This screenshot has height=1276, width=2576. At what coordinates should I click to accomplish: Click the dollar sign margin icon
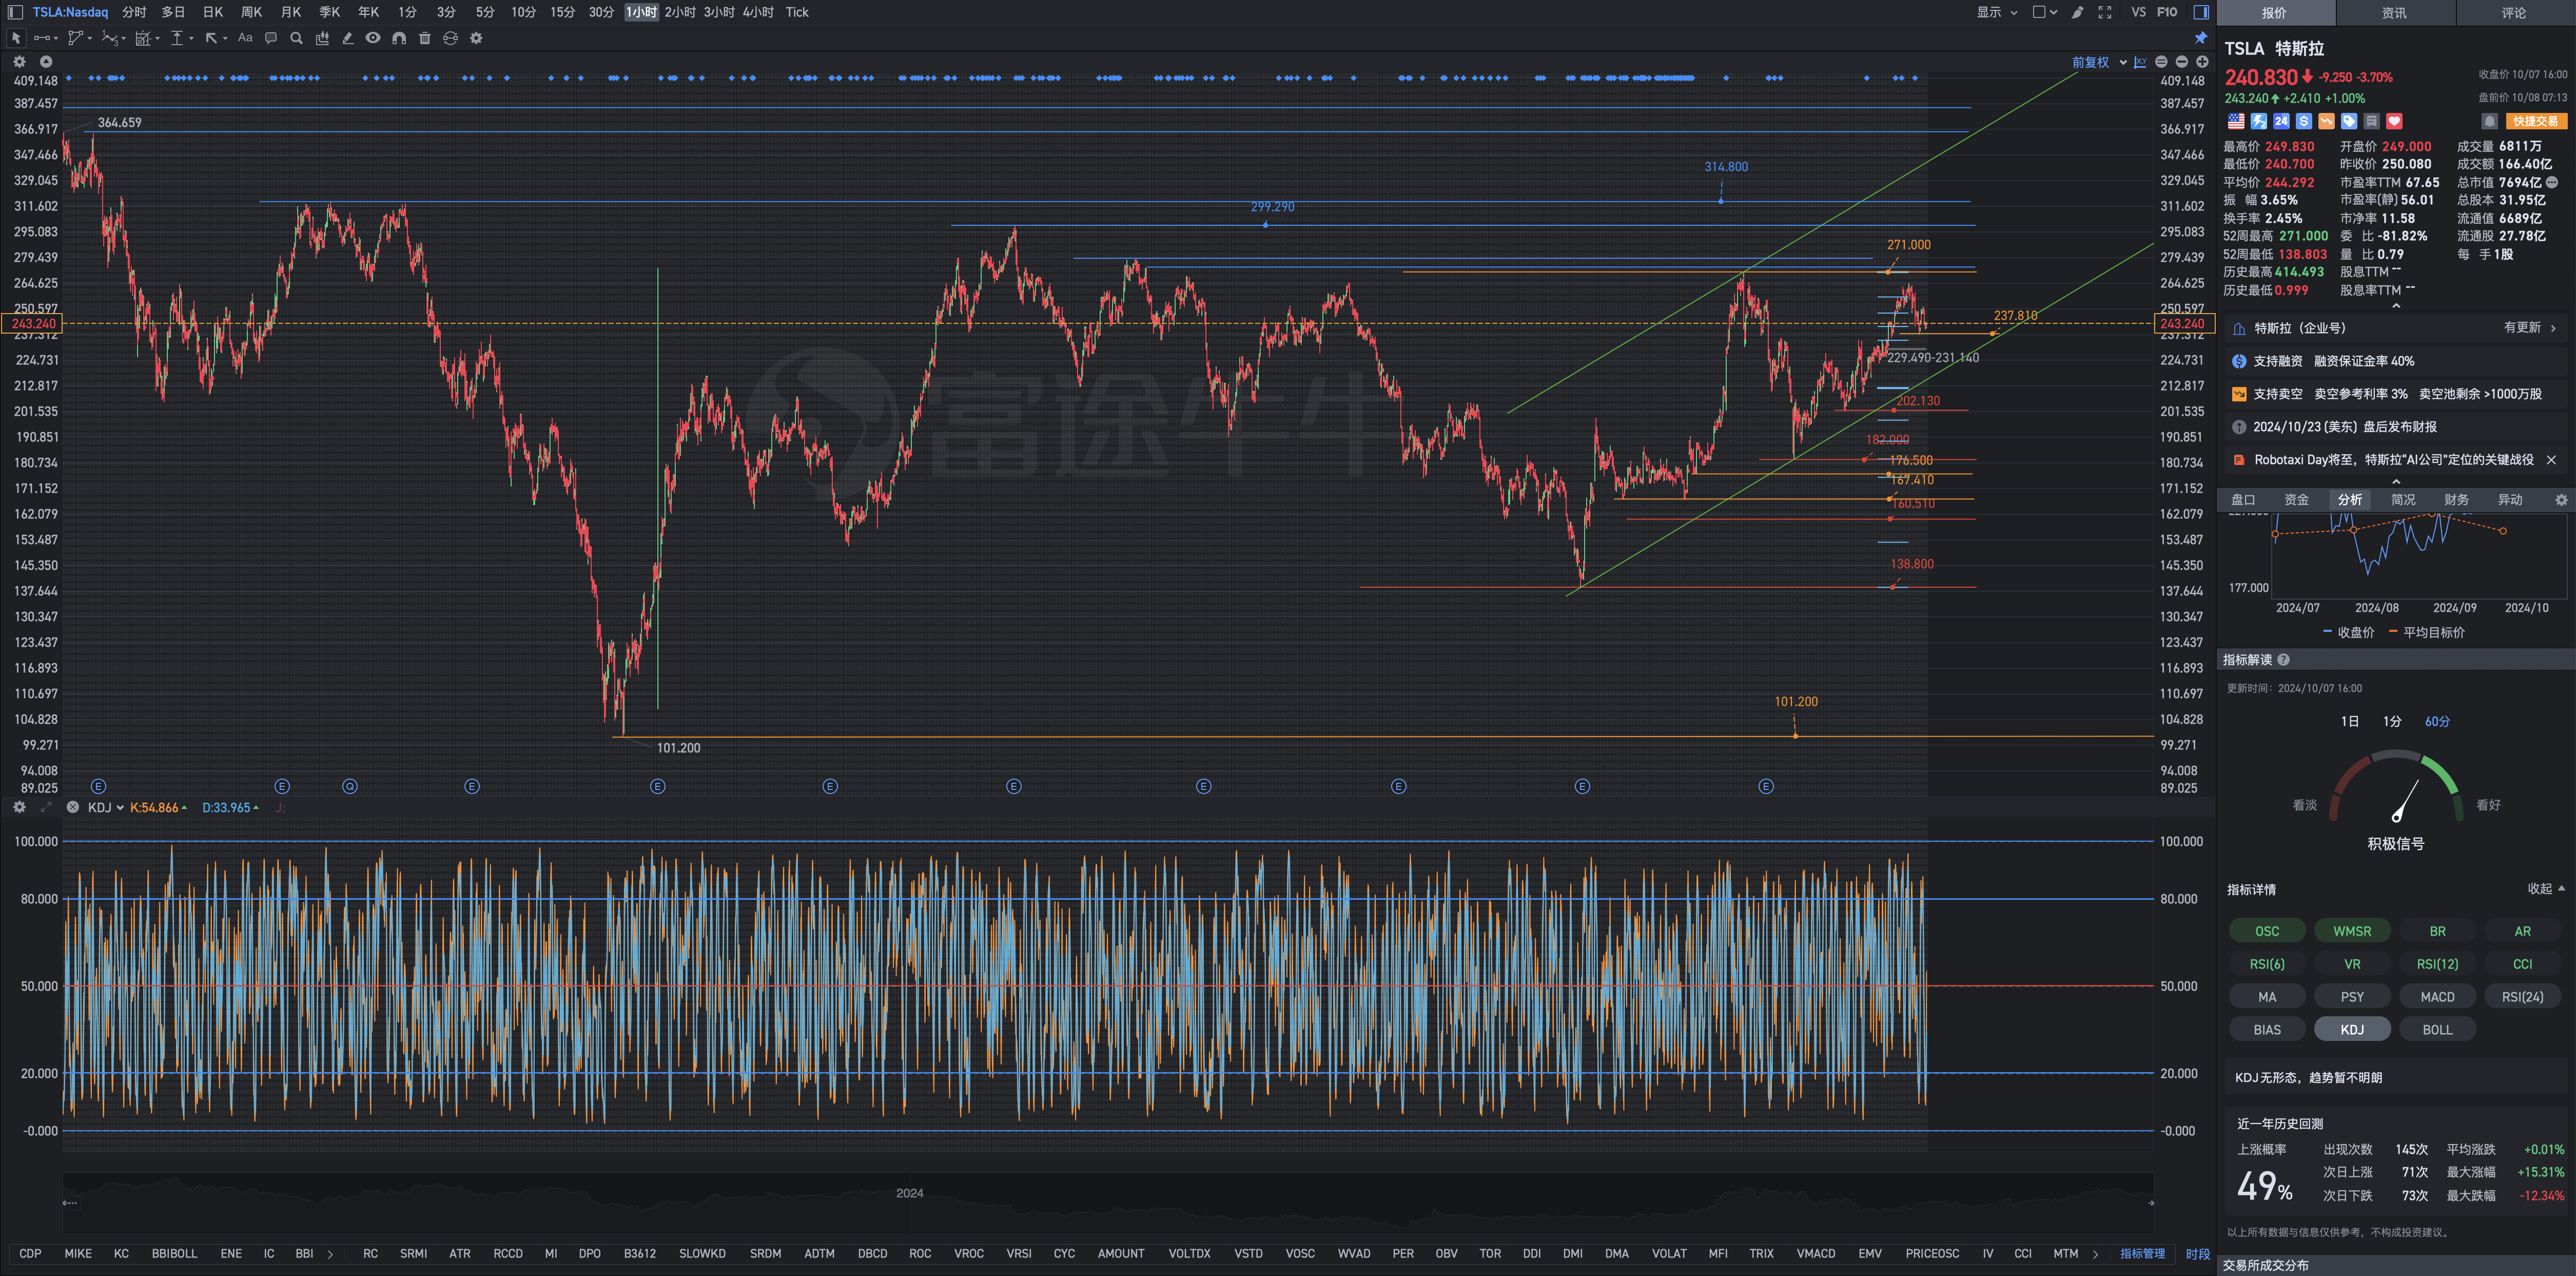[x=2304, y=121]
